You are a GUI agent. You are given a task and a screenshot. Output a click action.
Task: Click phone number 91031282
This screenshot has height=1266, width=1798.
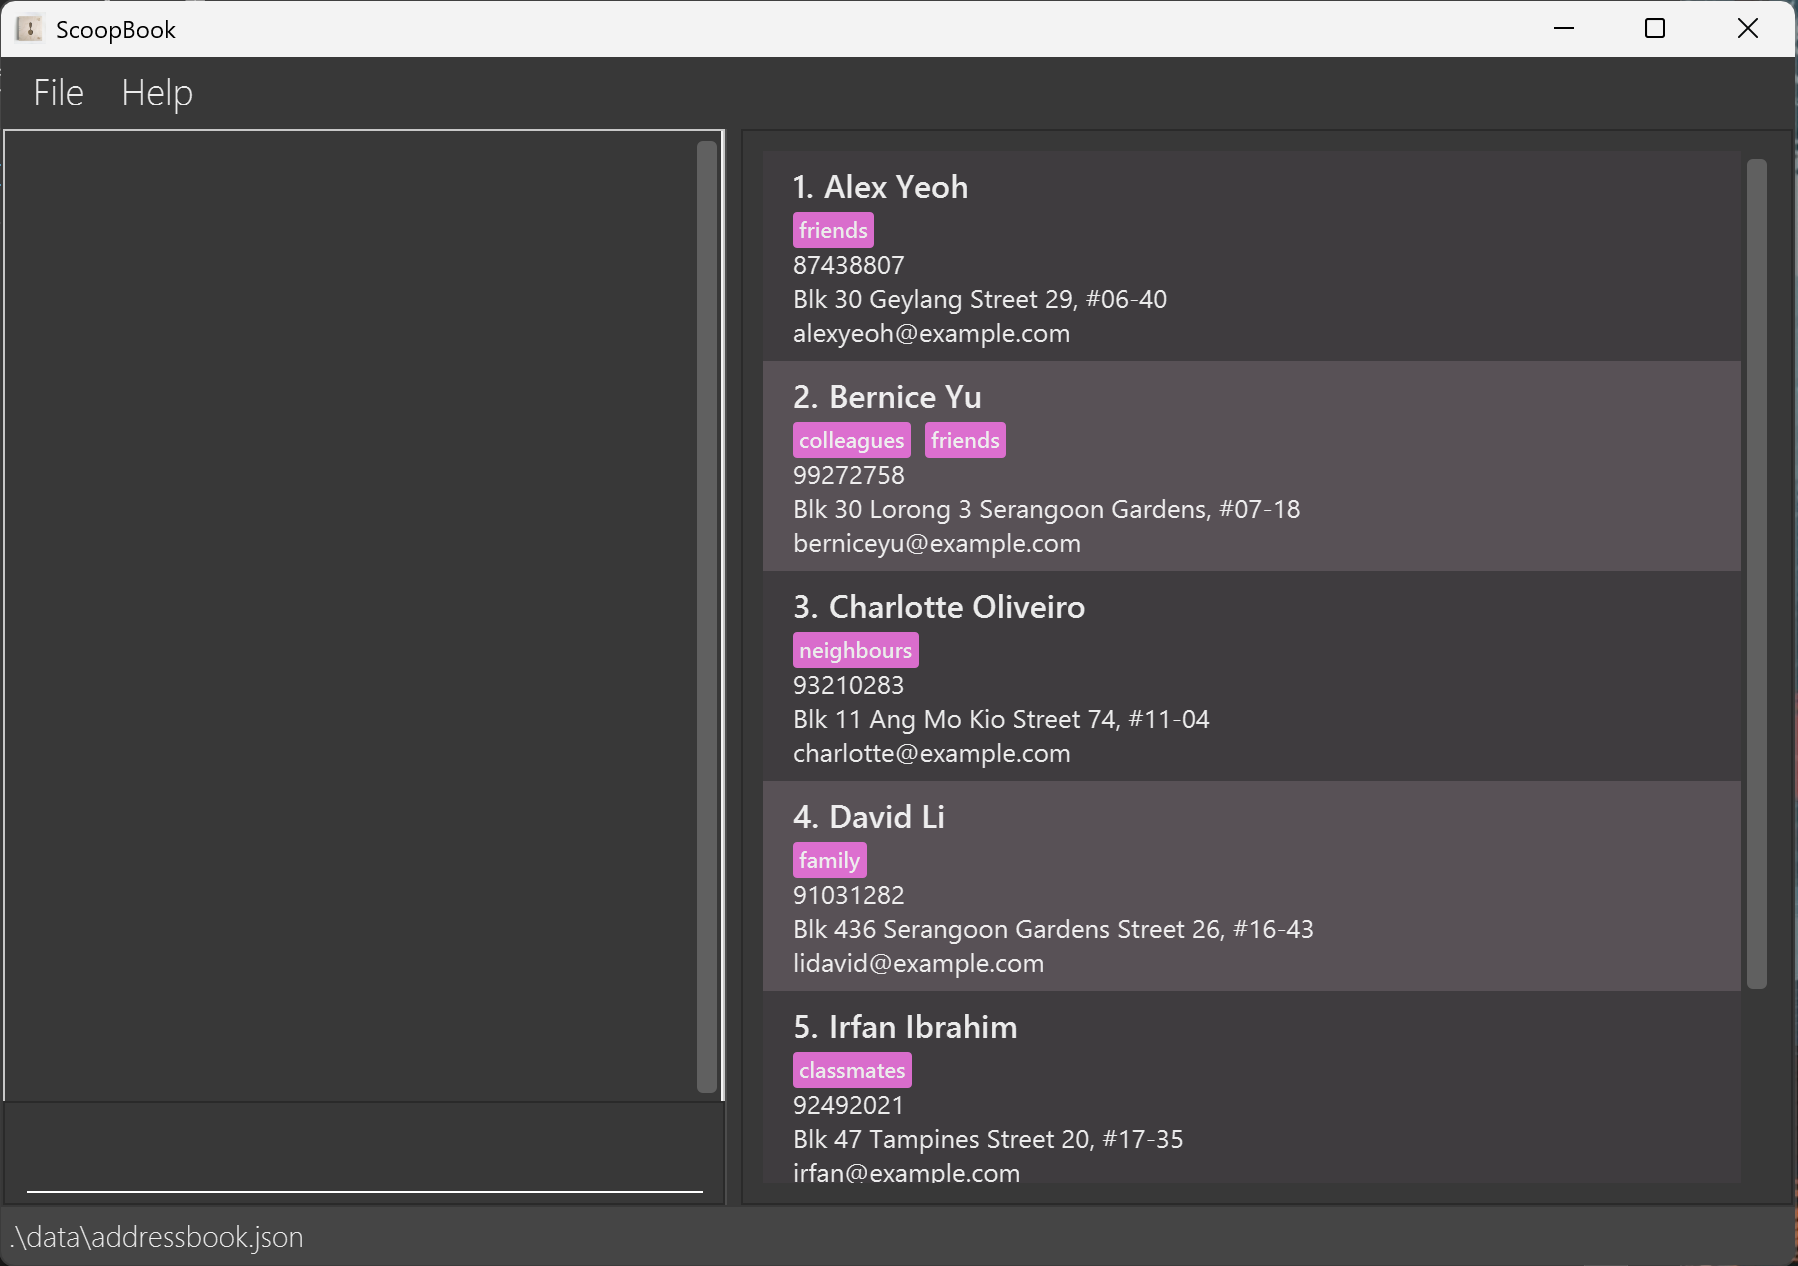coord(848,895)
